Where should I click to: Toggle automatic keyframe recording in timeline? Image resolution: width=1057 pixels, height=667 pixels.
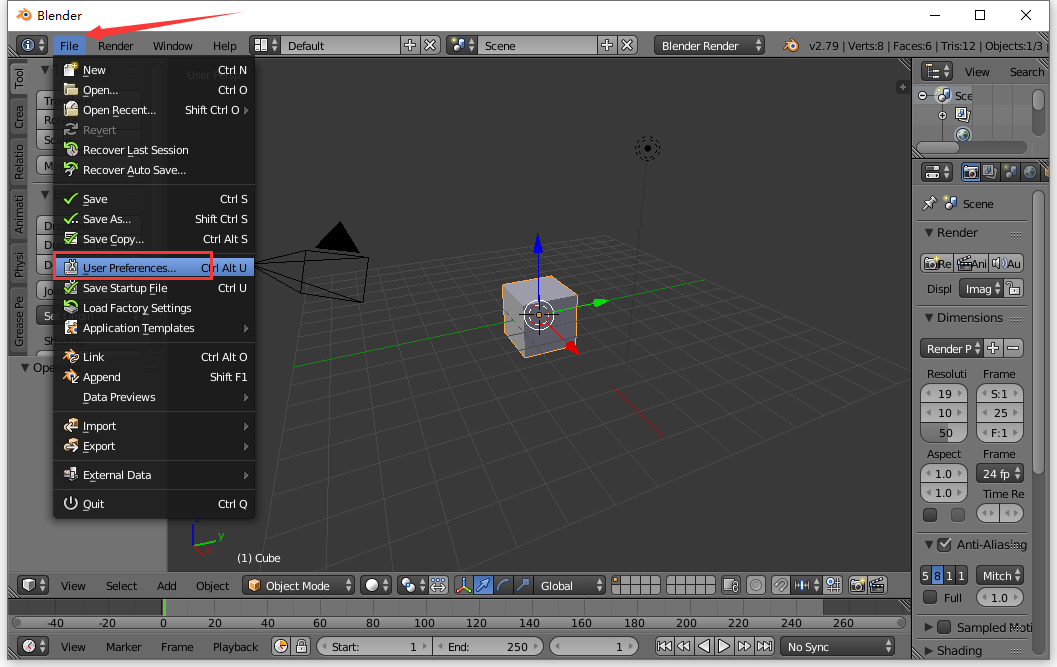coord(282,646)
